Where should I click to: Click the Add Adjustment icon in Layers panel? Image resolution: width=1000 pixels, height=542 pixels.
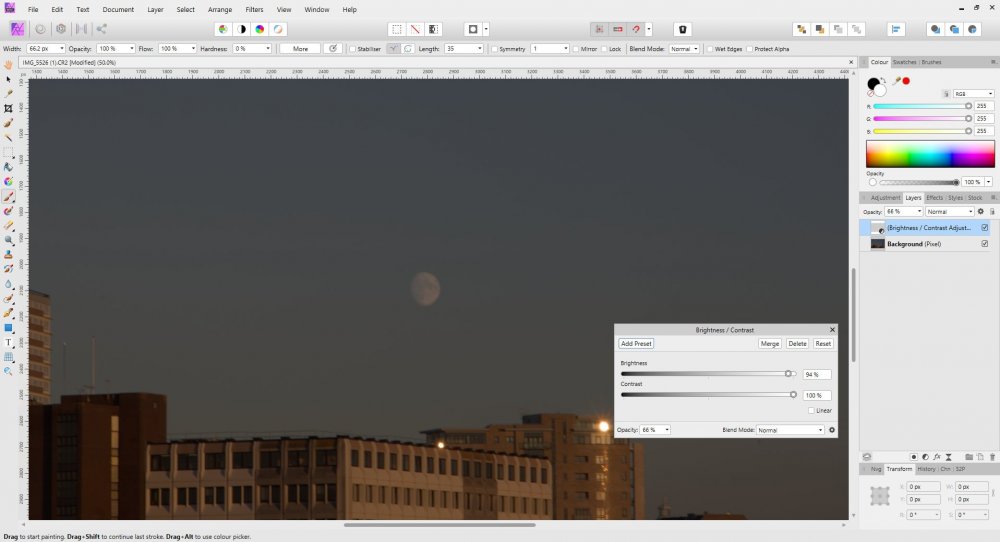(x=925, y=457)
